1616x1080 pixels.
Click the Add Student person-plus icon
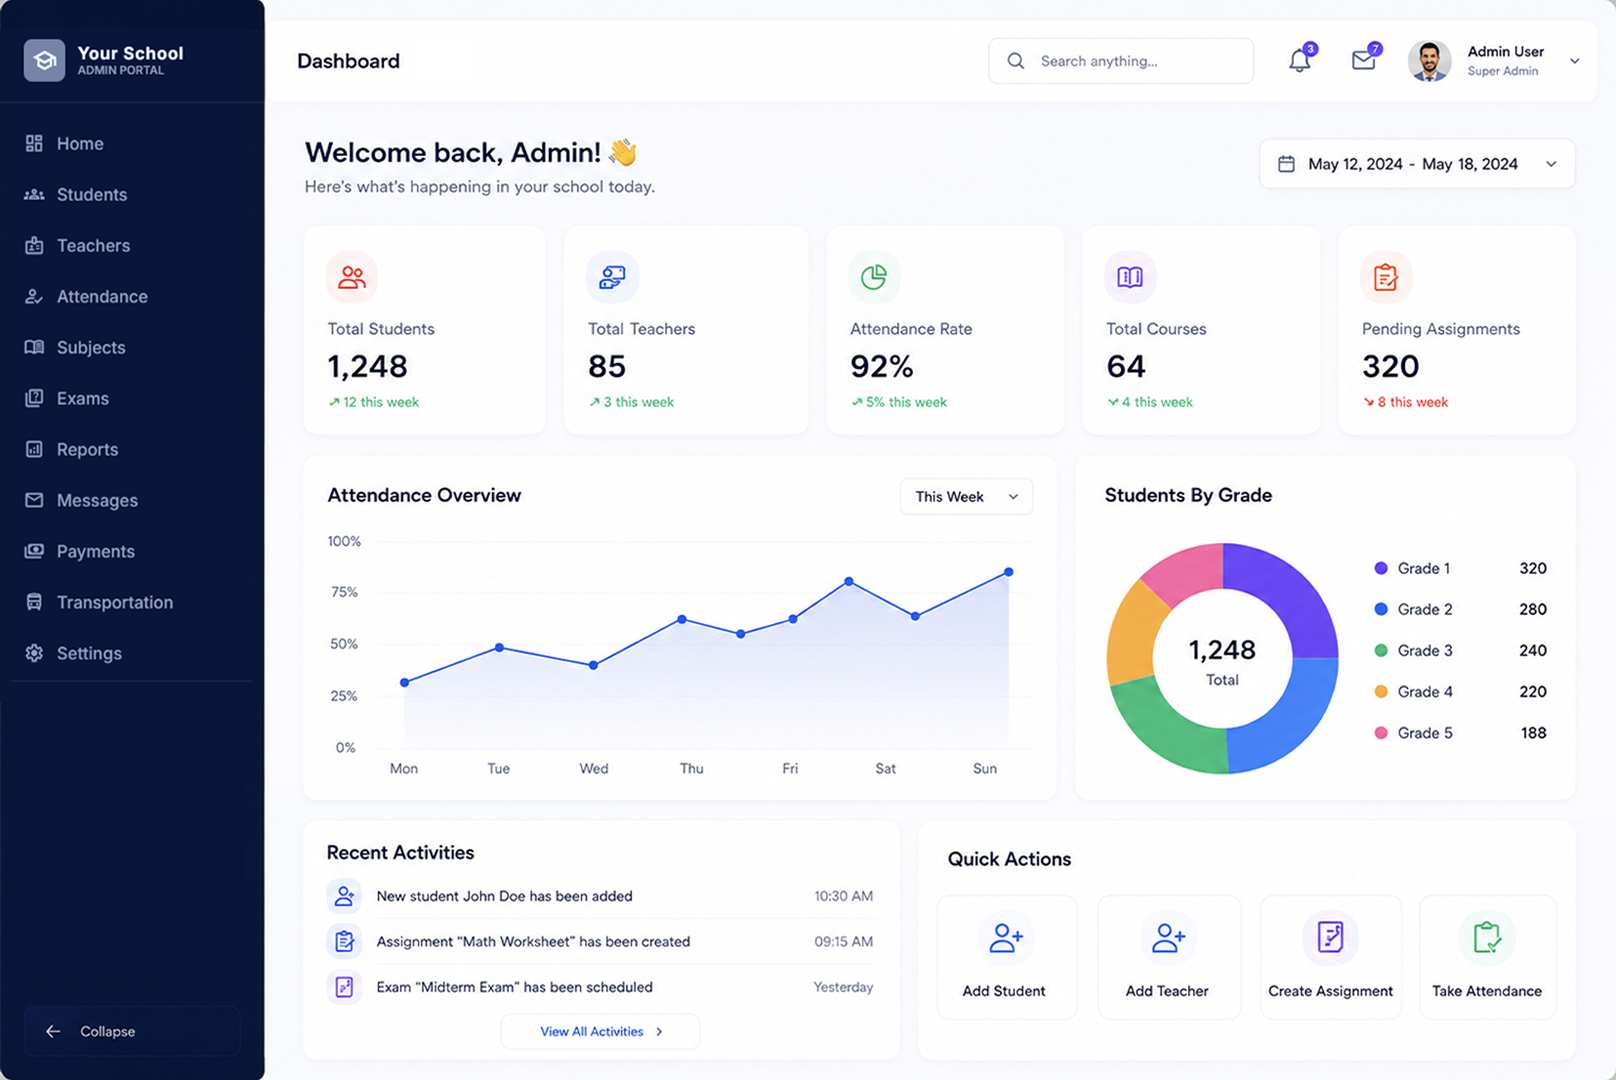[1006, 938]
